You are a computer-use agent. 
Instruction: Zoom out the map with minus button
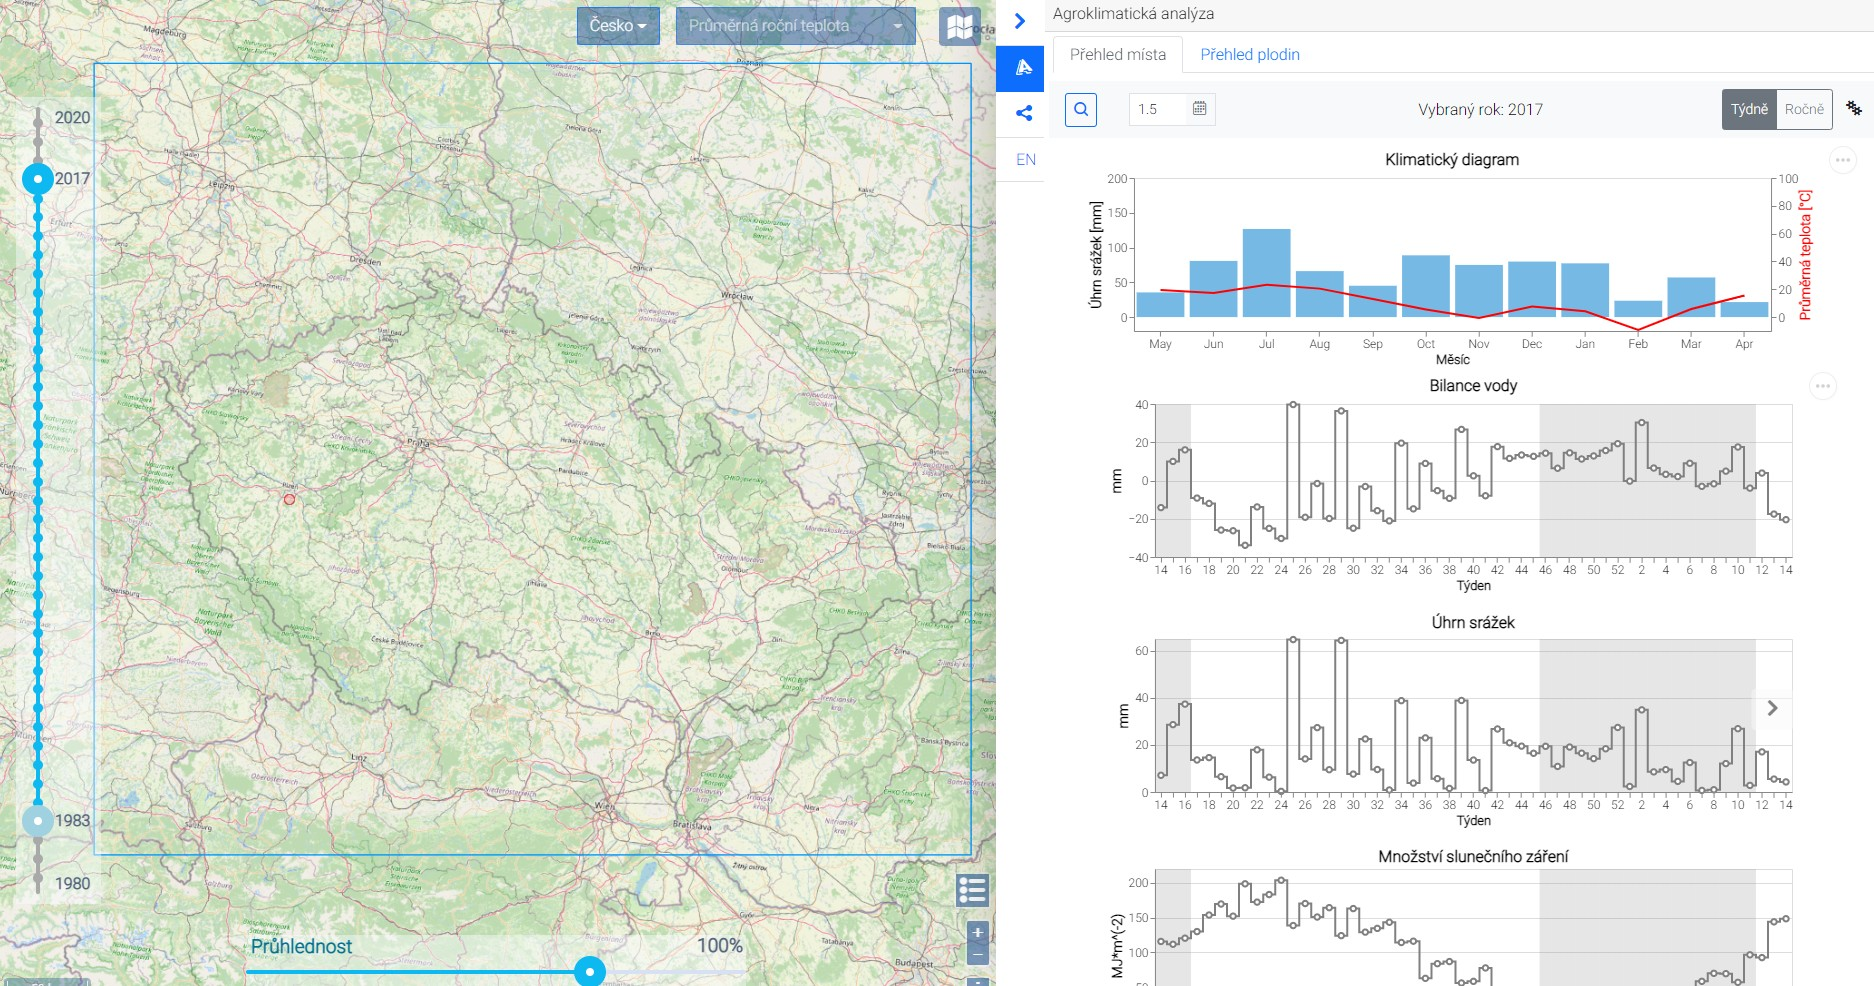click(978, 955)
